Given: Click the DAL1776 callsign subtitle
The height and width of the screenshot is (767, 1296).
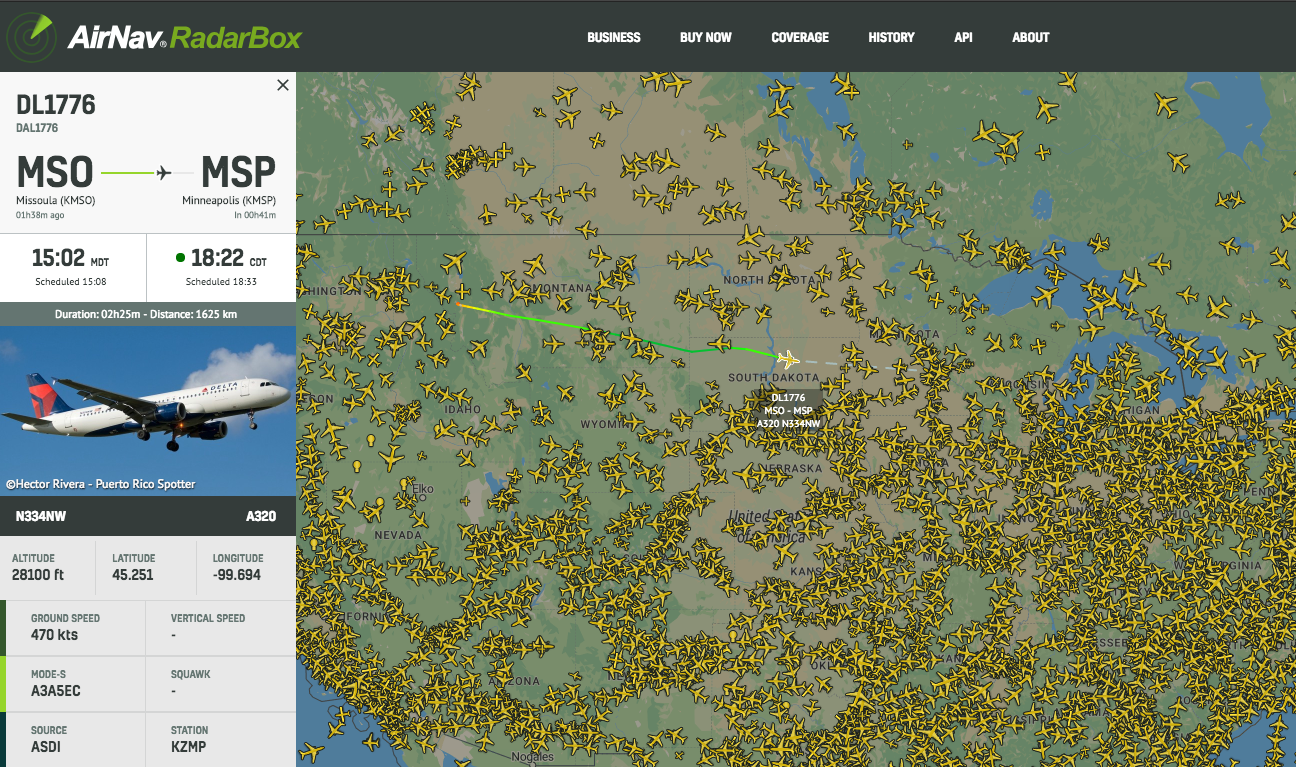Looking at the screenshot, I should coord(37,128).
